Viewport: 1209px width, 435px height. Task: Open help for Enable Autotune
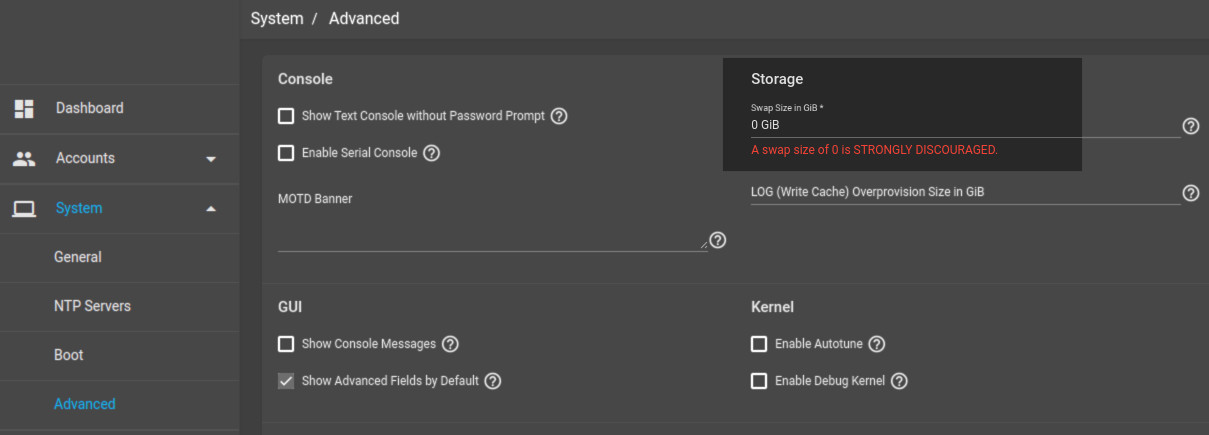(x=876, y=344)
